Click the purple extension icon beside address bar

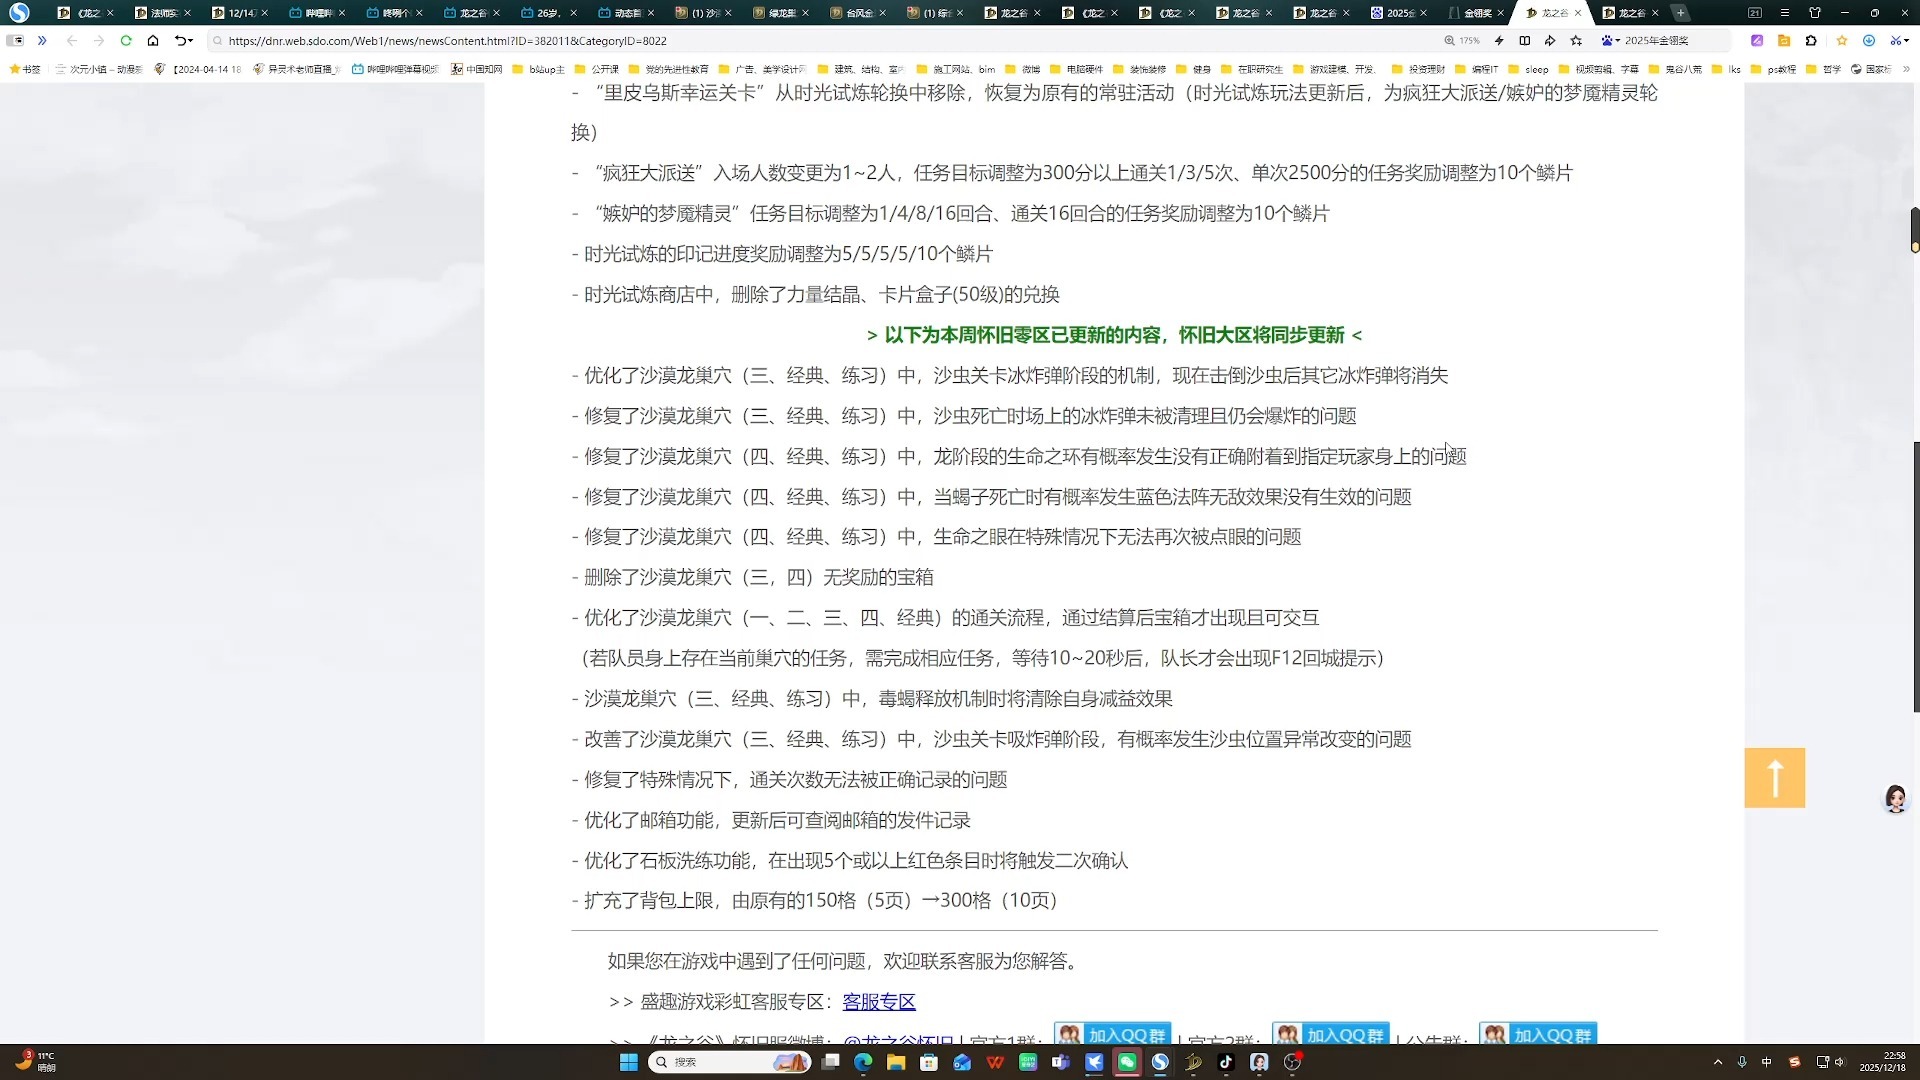(1757, 41)
